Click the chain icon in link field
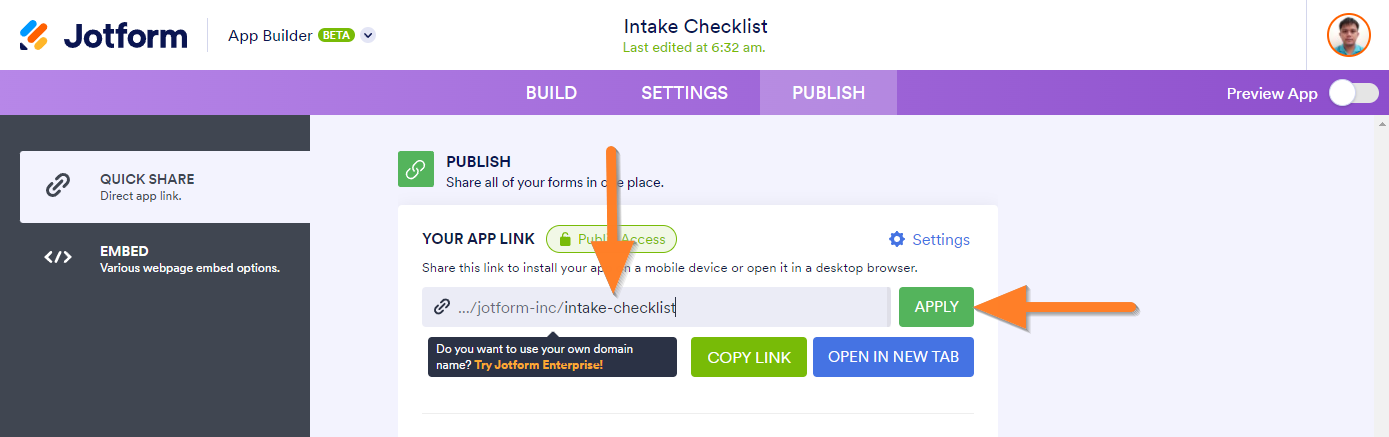1389x437 pixels. point(442,307)
